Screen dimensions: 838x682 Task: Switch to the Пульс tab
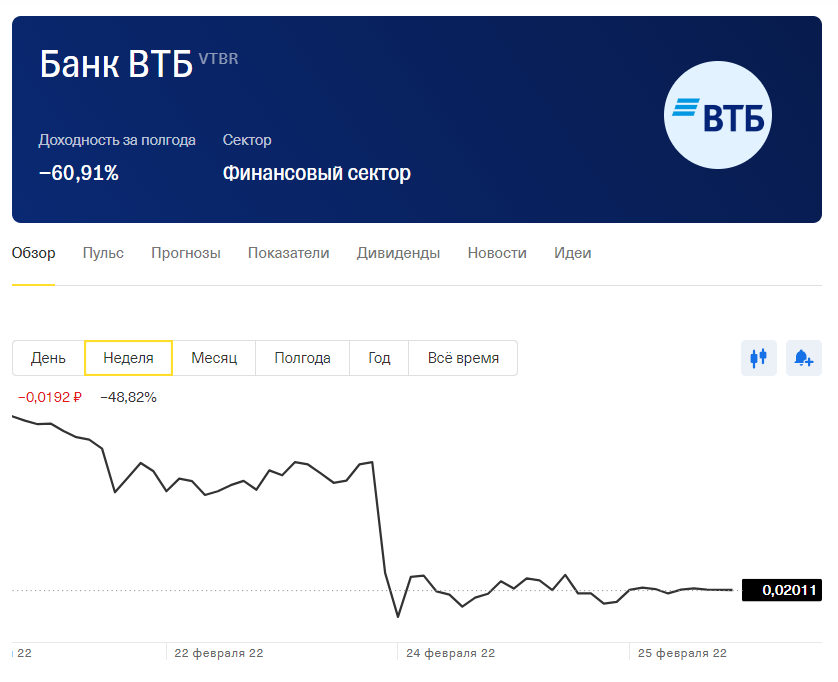click(103, 253)
